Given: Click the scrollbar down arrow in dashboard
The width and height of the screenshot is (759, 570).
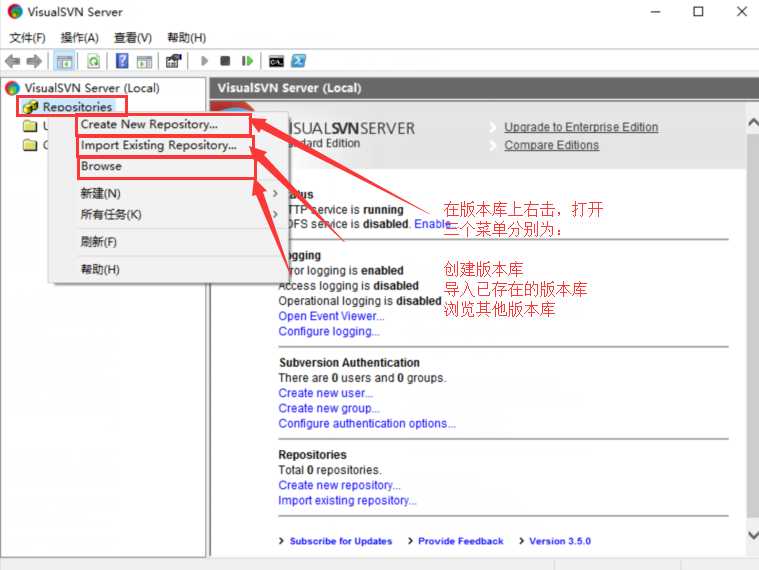Looking at the screenshot, I should 753,535.
